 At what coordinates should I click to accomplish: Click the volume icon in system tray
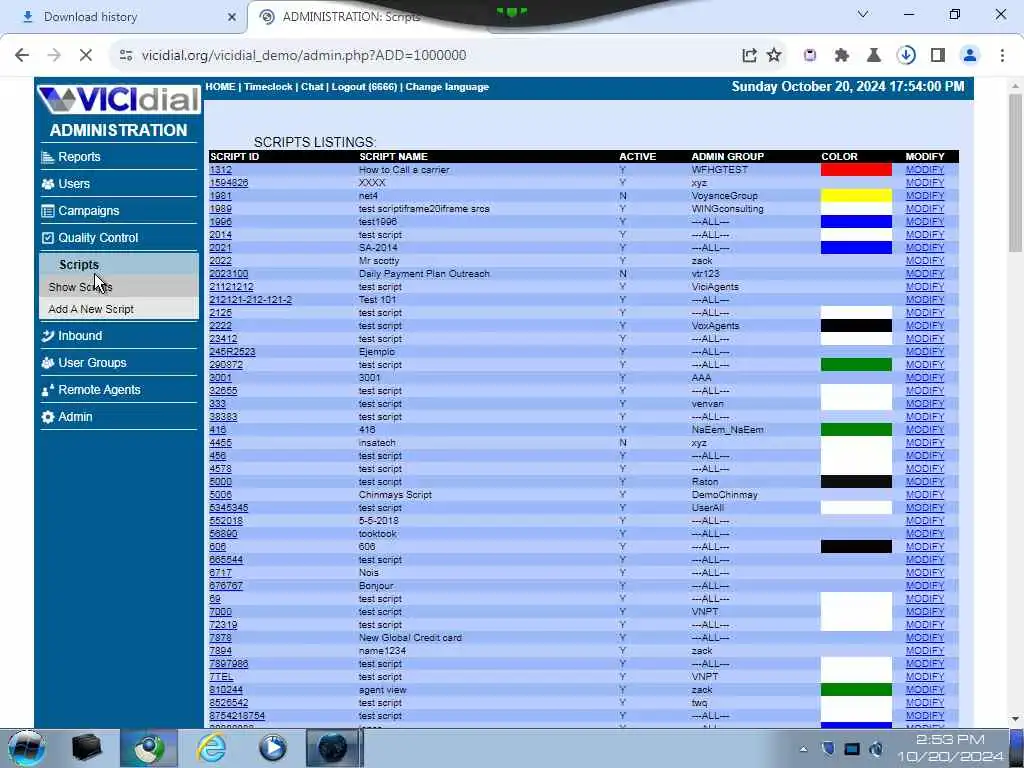click(x=876, y=749)
